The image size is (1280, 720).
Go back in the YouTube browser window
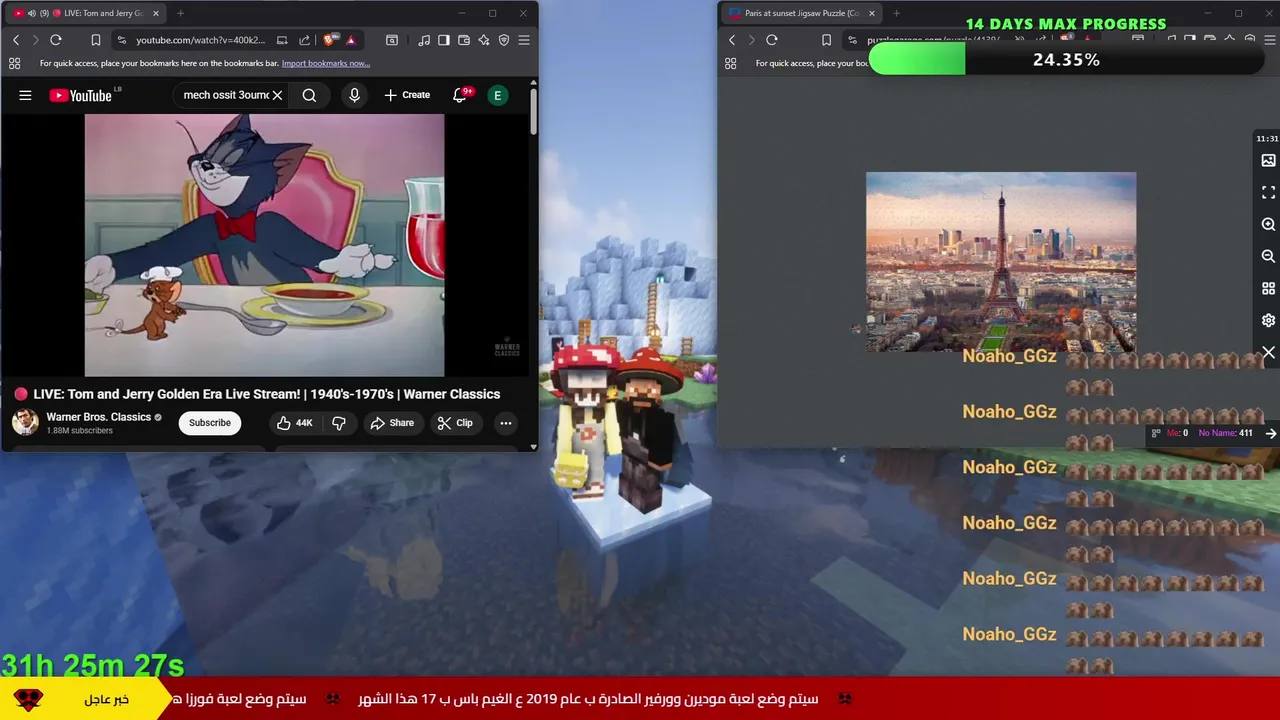point(16,40)
